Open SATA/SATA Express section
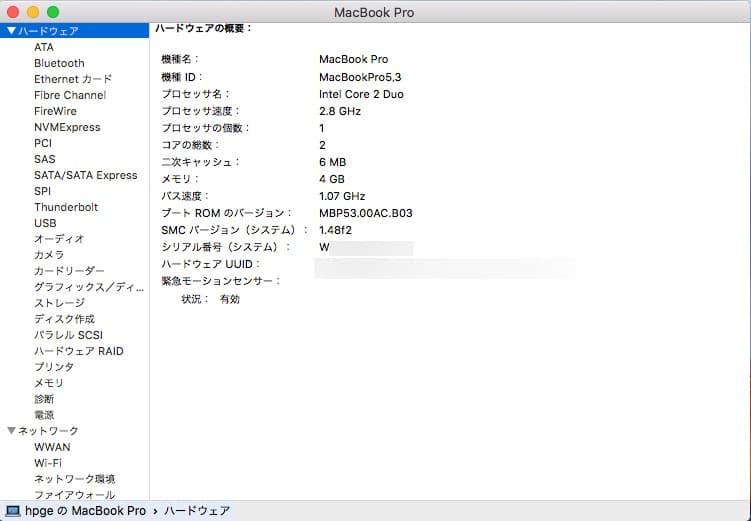Screen dimensions: 751x521 (86, 175)
